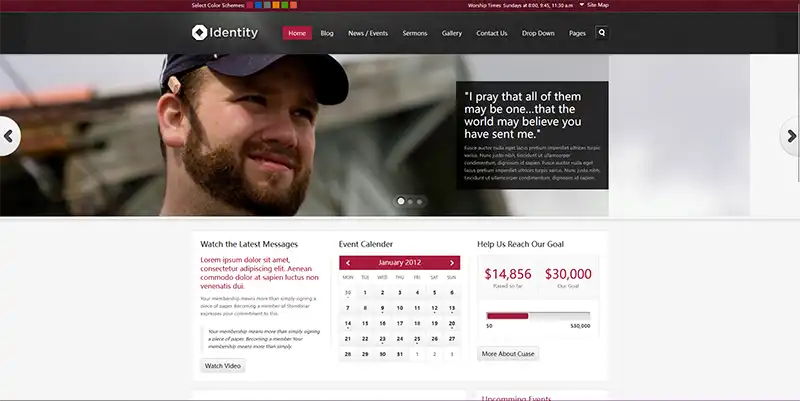Go to the News / Events page
800x401 pixels.
pos(368,33)
